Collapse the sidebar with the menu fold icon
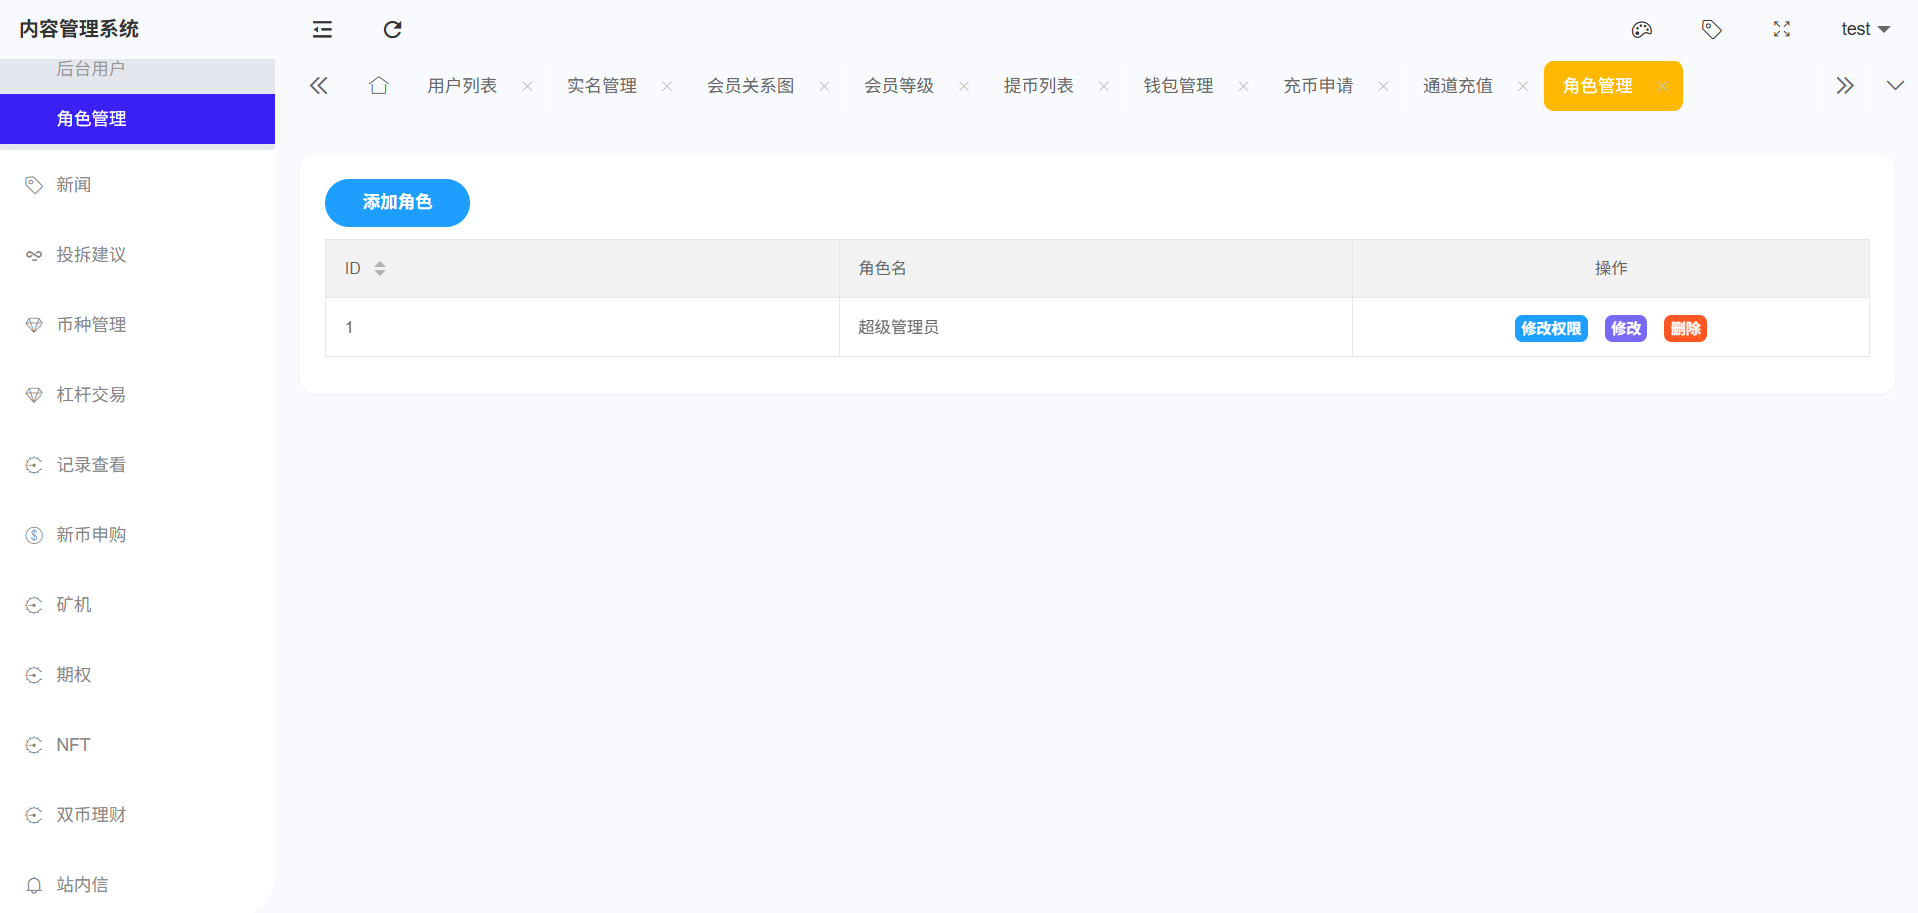This screenshot has width=1918, height=913. click(322, 30)
